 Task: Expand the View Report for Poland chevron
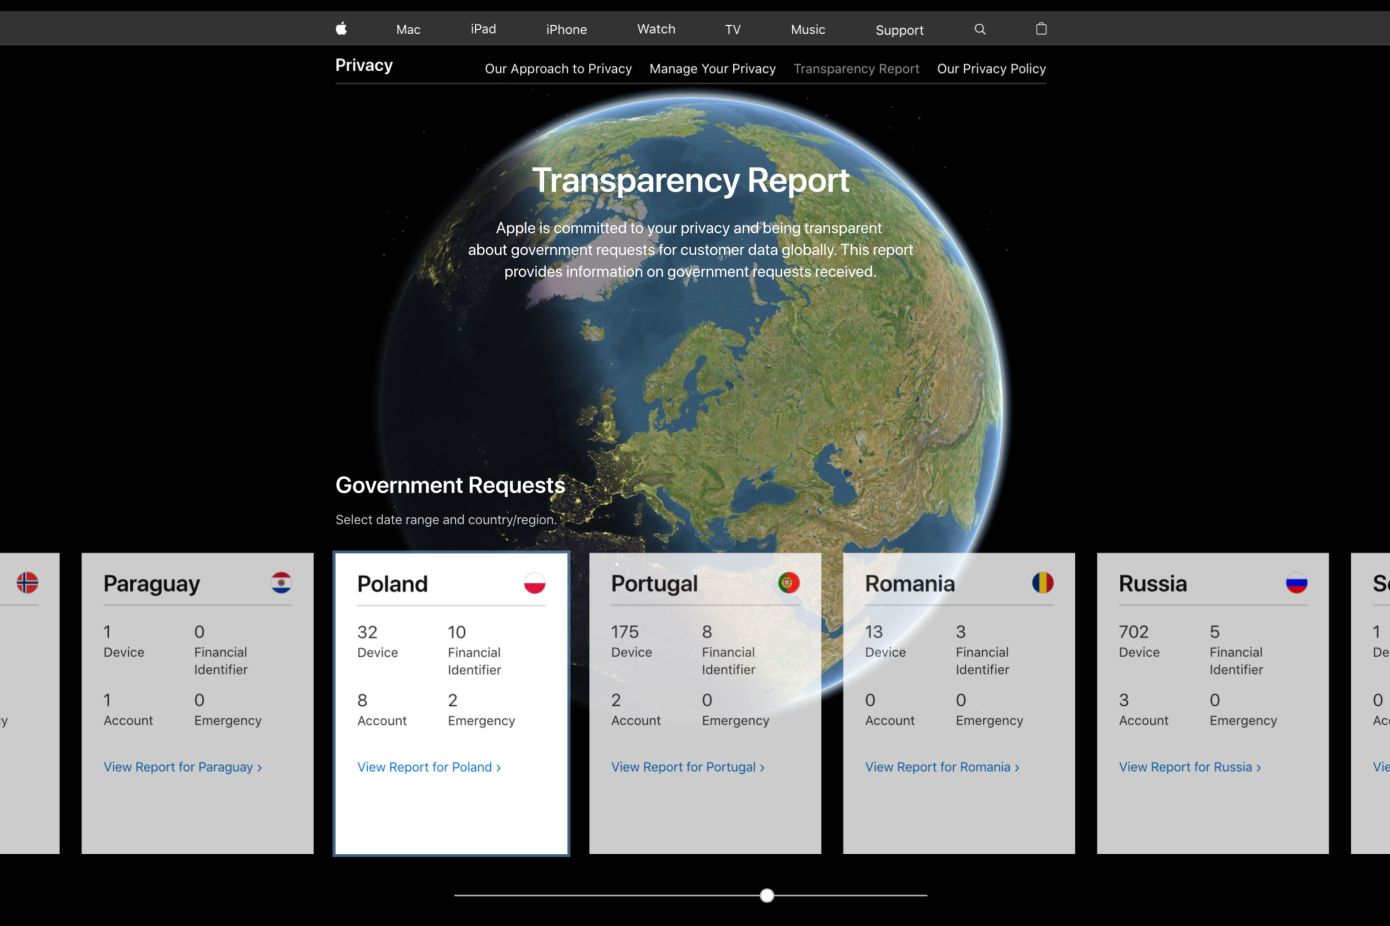498,767
